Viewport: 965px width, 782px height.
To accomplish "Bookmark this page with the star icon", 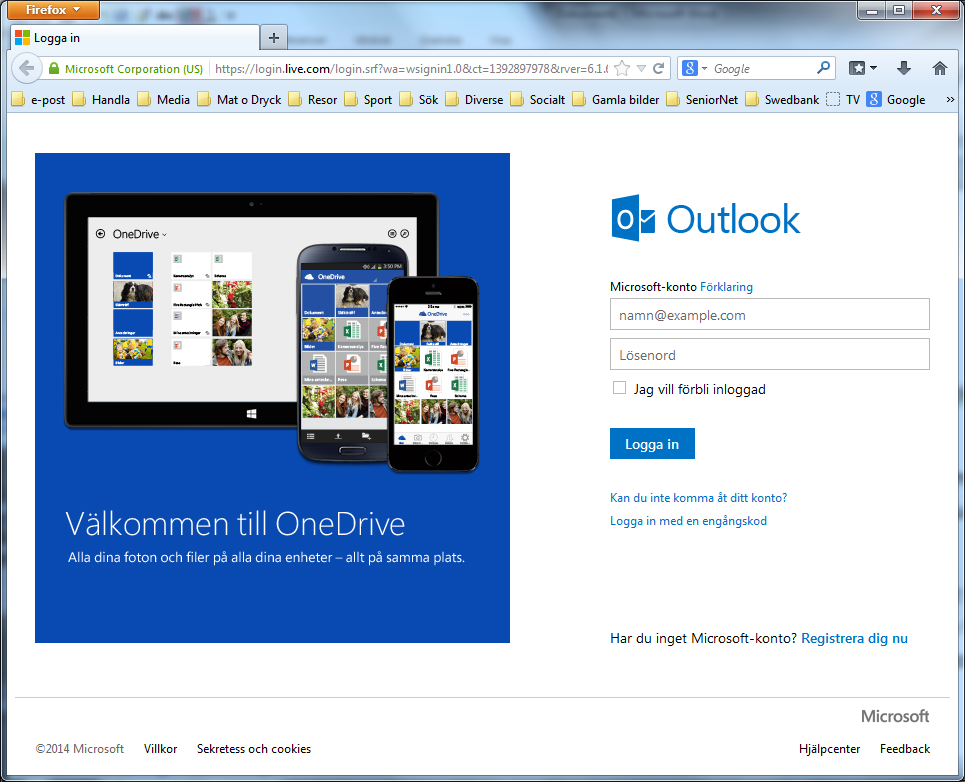I will [x=622, y=68].
